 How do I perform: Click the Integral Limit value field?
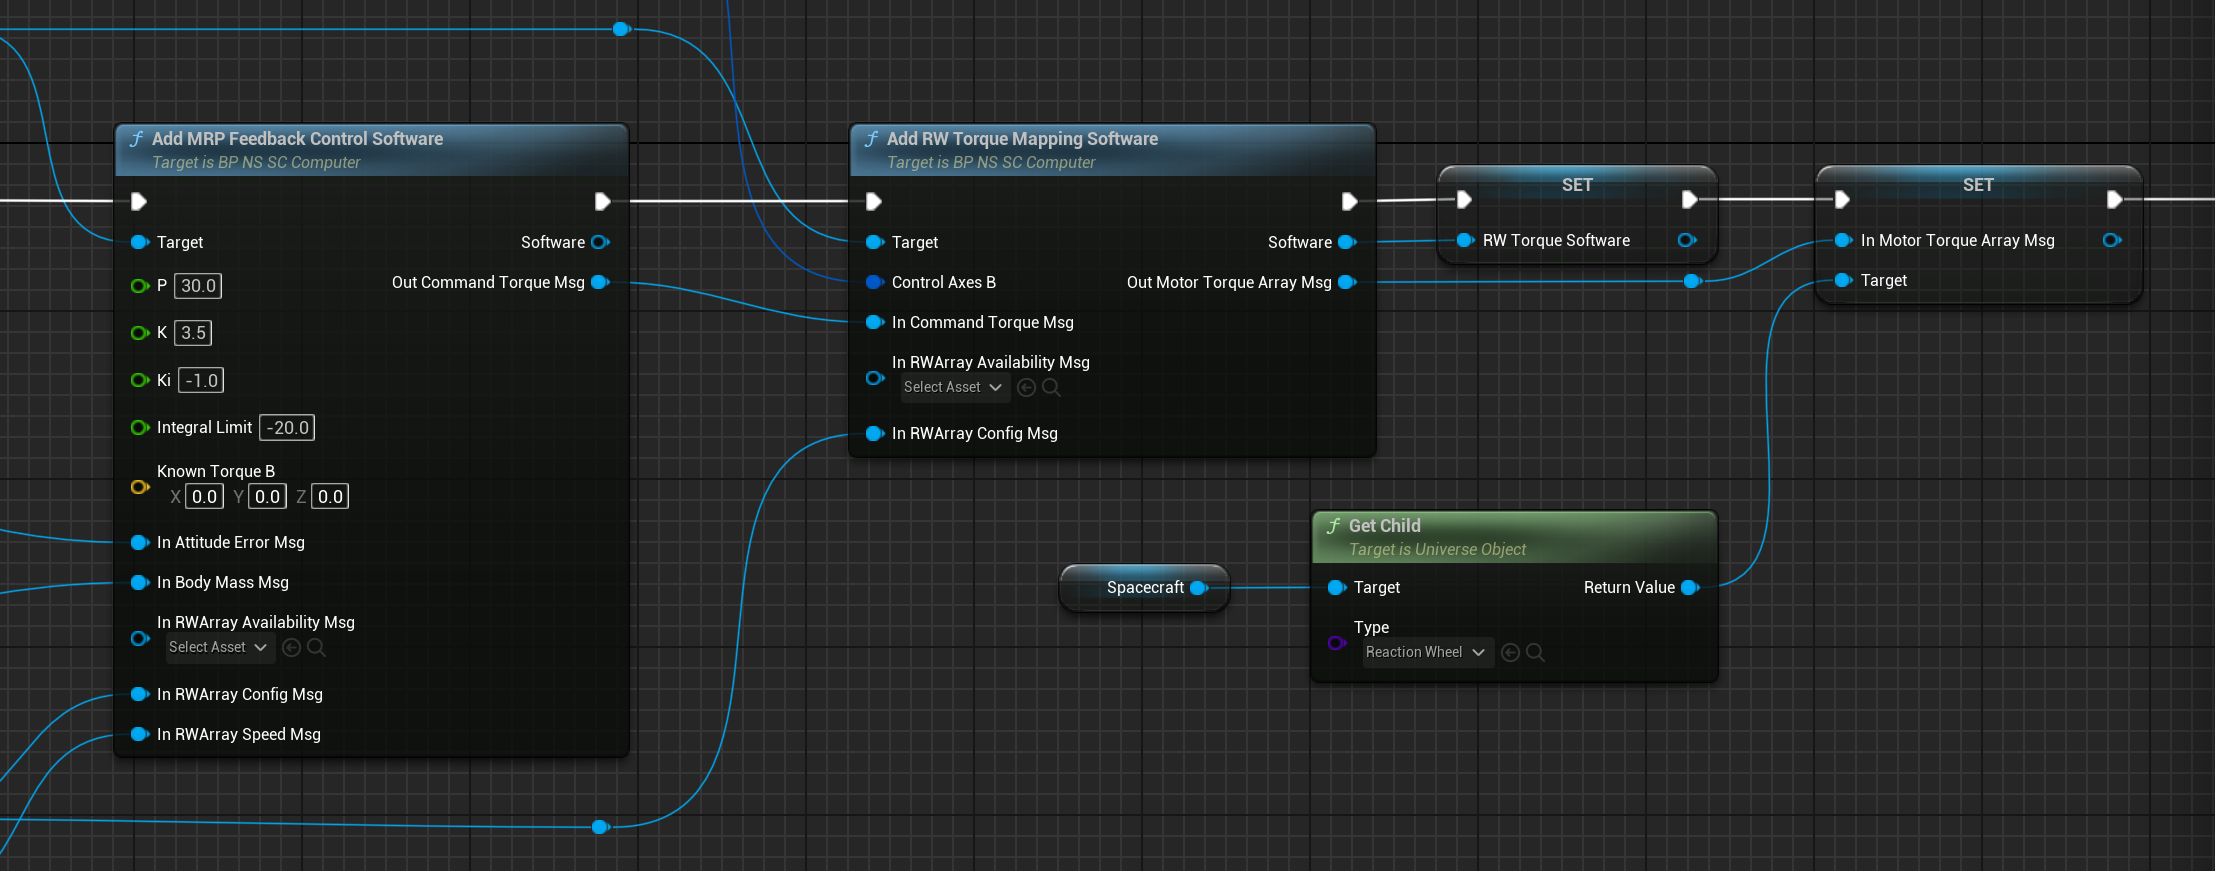pos(287,428)
